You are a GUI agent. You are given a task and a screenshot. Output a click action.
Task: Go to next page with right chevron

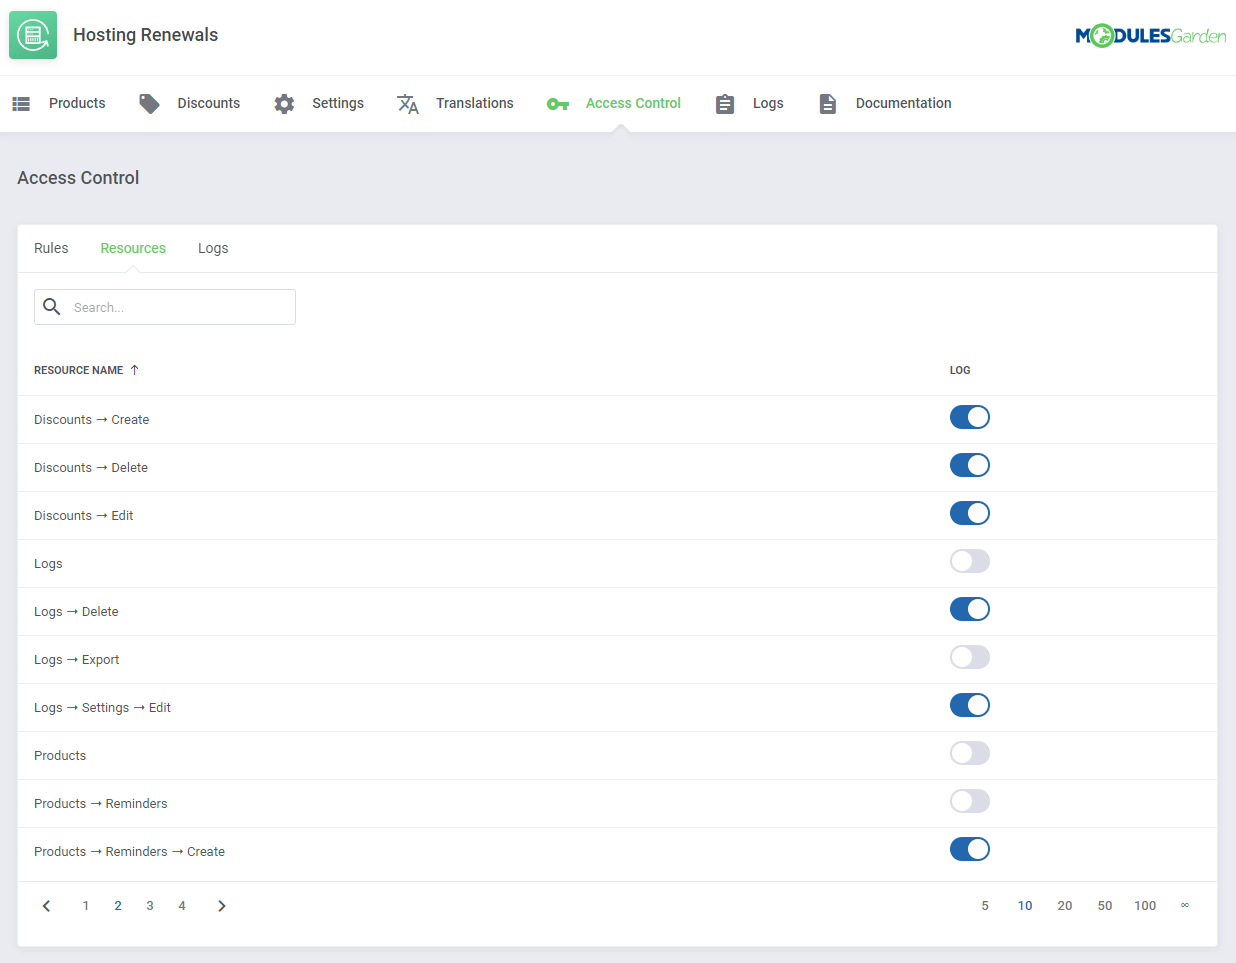click(222, 906)
